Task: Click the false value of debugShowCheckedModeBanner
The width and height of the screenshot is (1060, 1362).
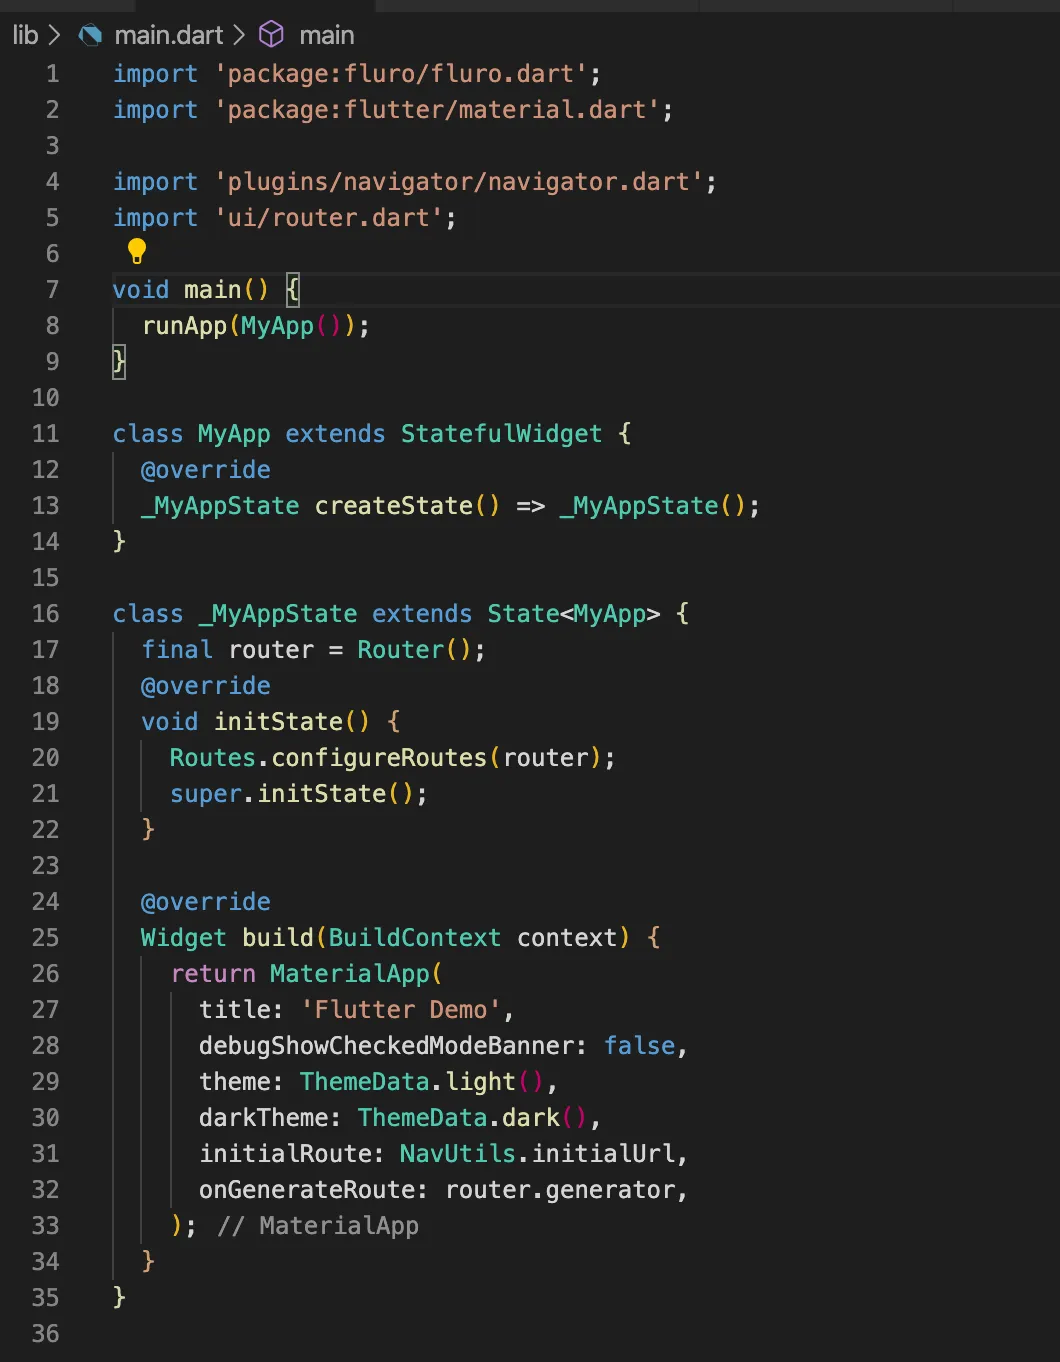Action: 639,1046
